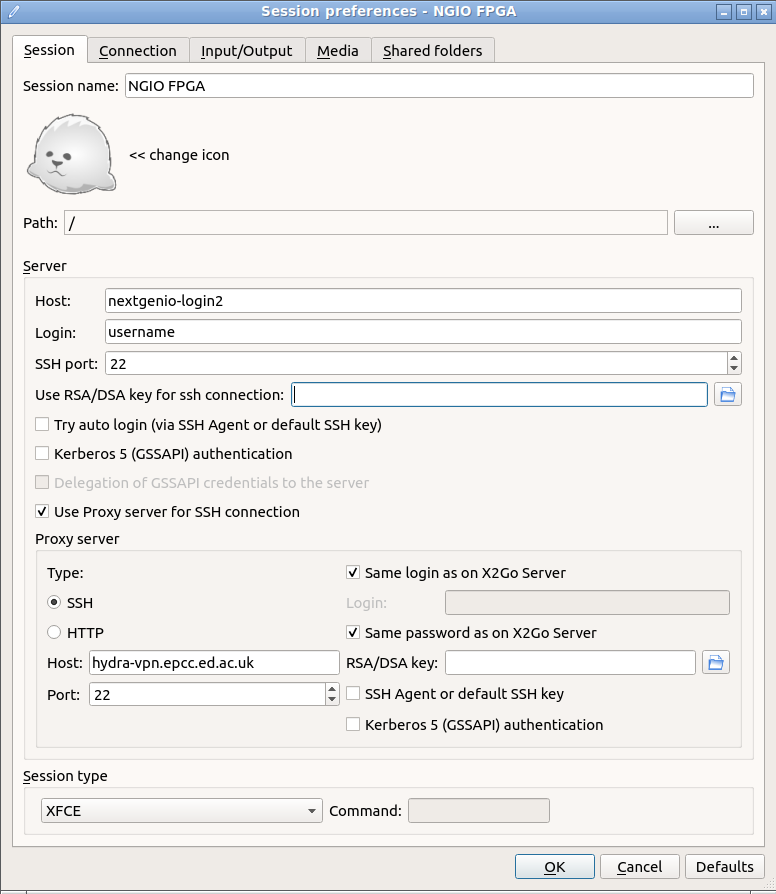This screenshot has height=894, width=776.
Task: Browse for proxy server RSA/DSA key file
Action: [x=716, y=663]
